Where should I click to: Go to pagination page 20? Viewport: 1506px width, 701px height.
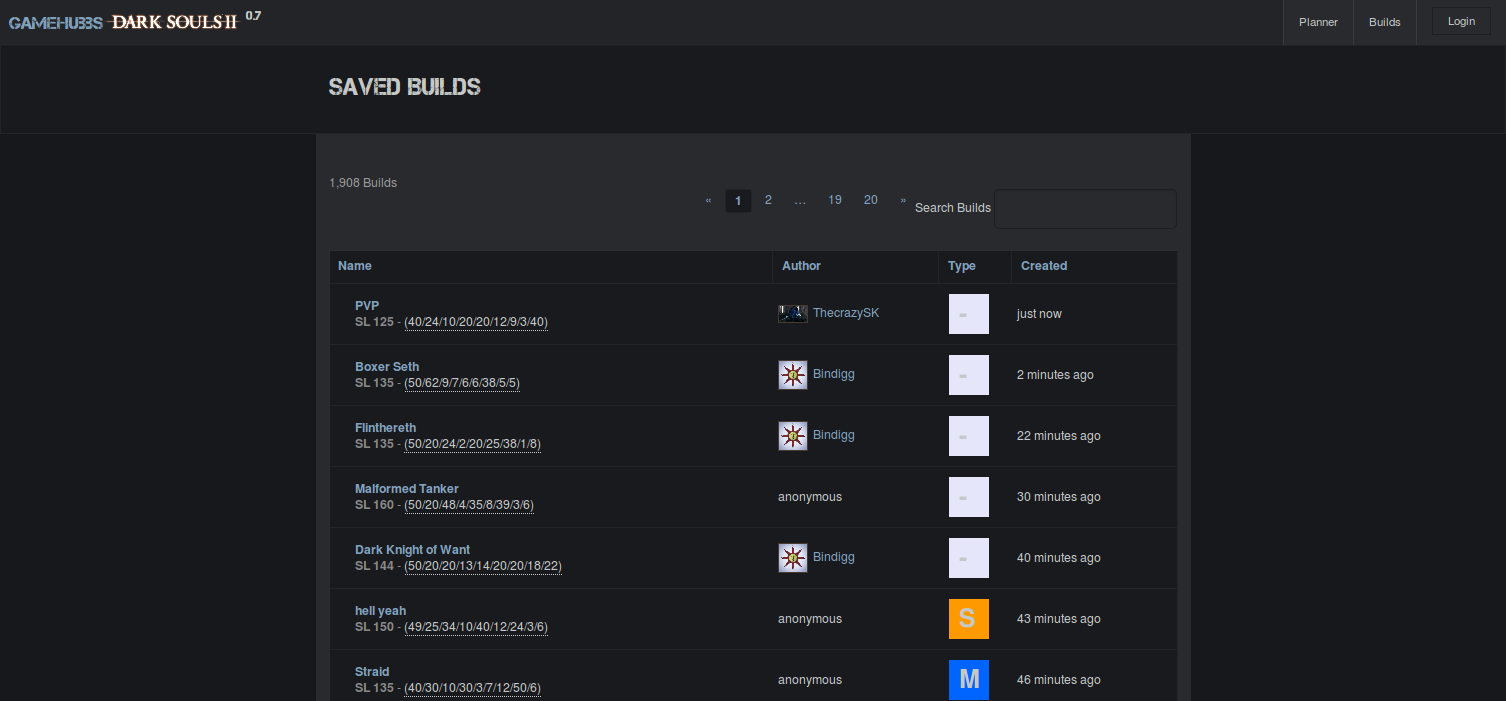click(871, 200)
